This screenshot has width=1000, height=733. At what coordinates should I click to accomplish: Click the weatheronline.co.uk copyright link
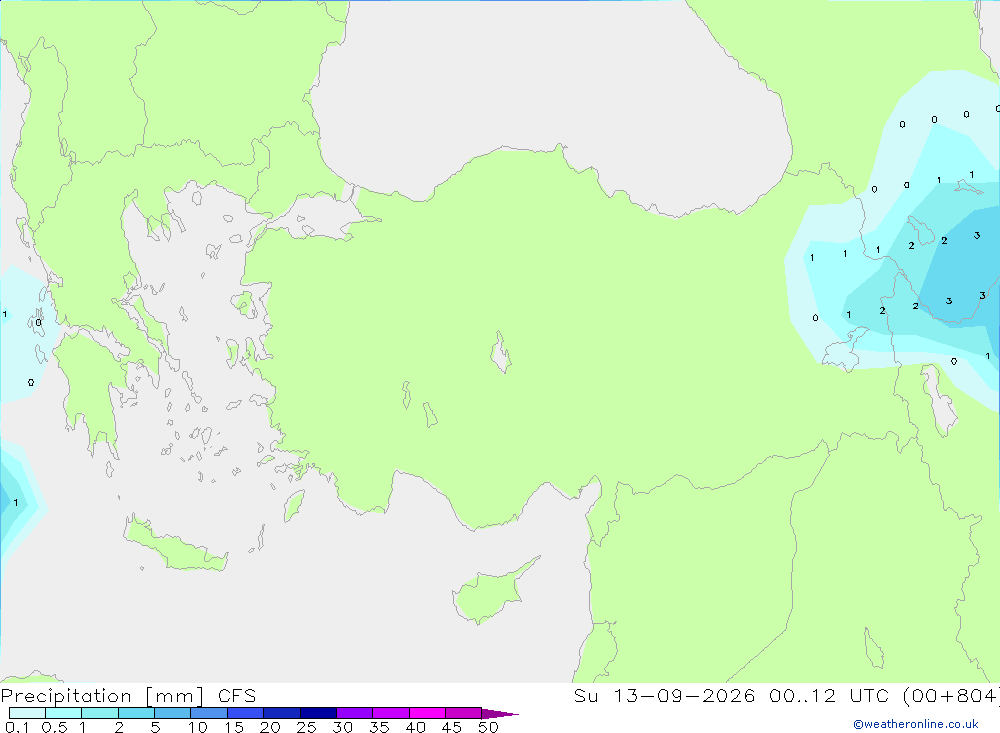click(x=916, y=724)
